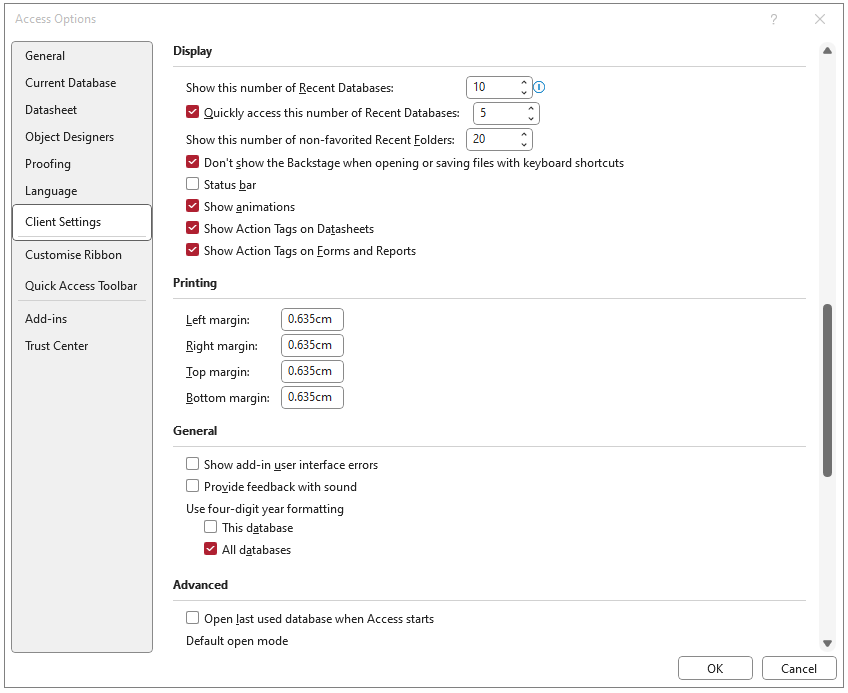This screenshot has height=693, width=848.
Task: Toggle Provide feedback with sound
Action: pos(193,487)
